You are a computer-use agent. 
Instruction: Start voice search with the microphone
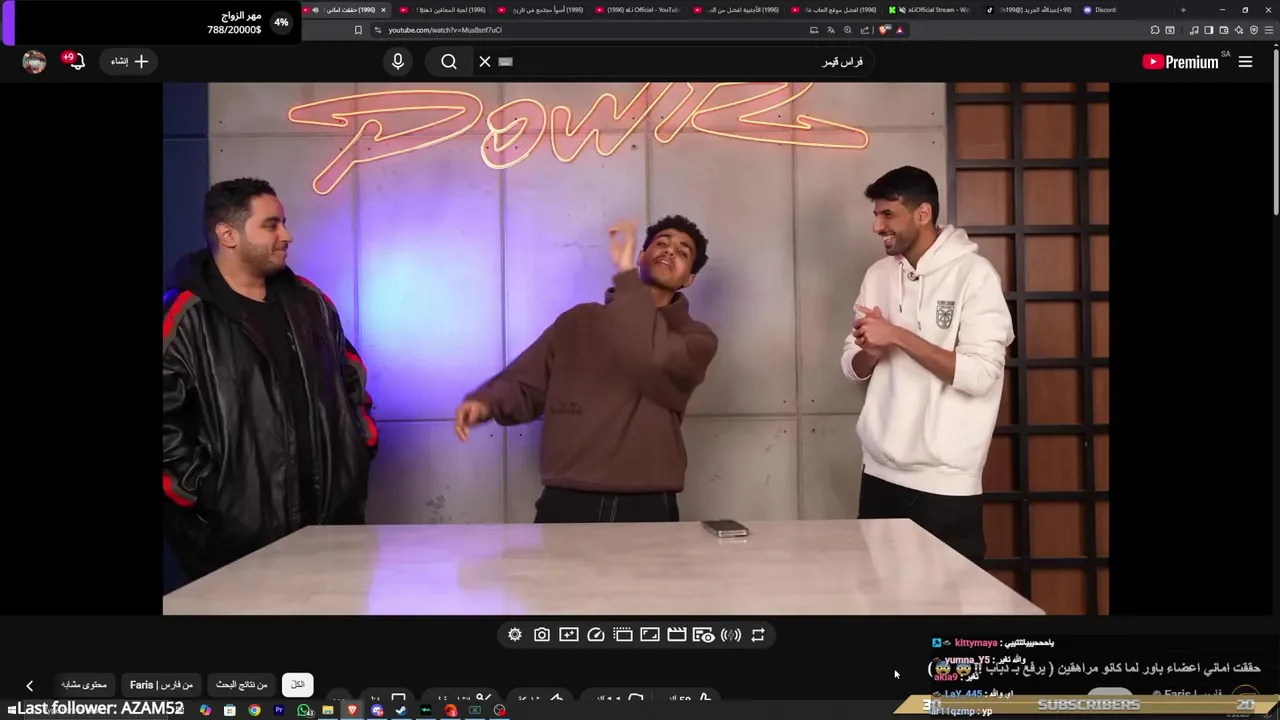coord(398,62)
